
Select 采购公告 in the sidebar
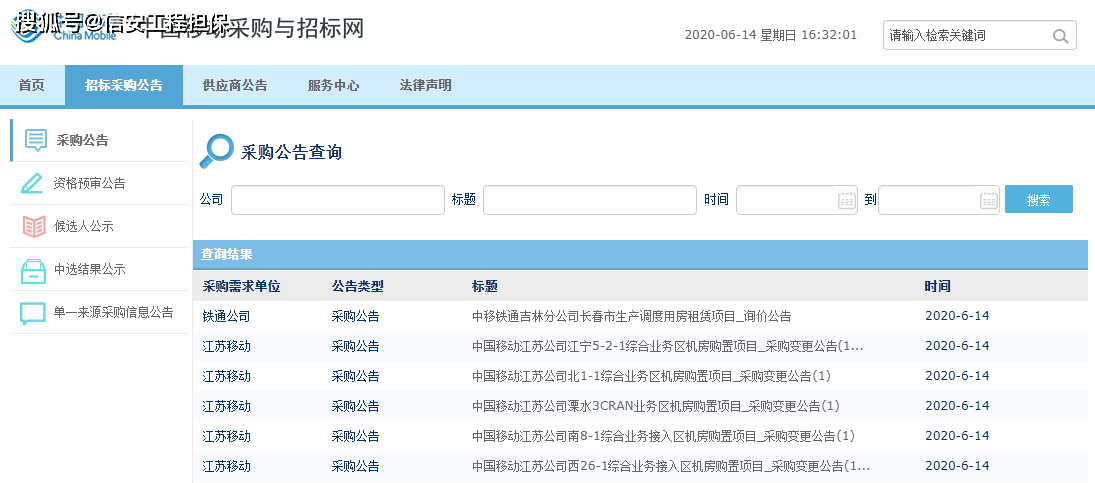click(x=82, y=140)
